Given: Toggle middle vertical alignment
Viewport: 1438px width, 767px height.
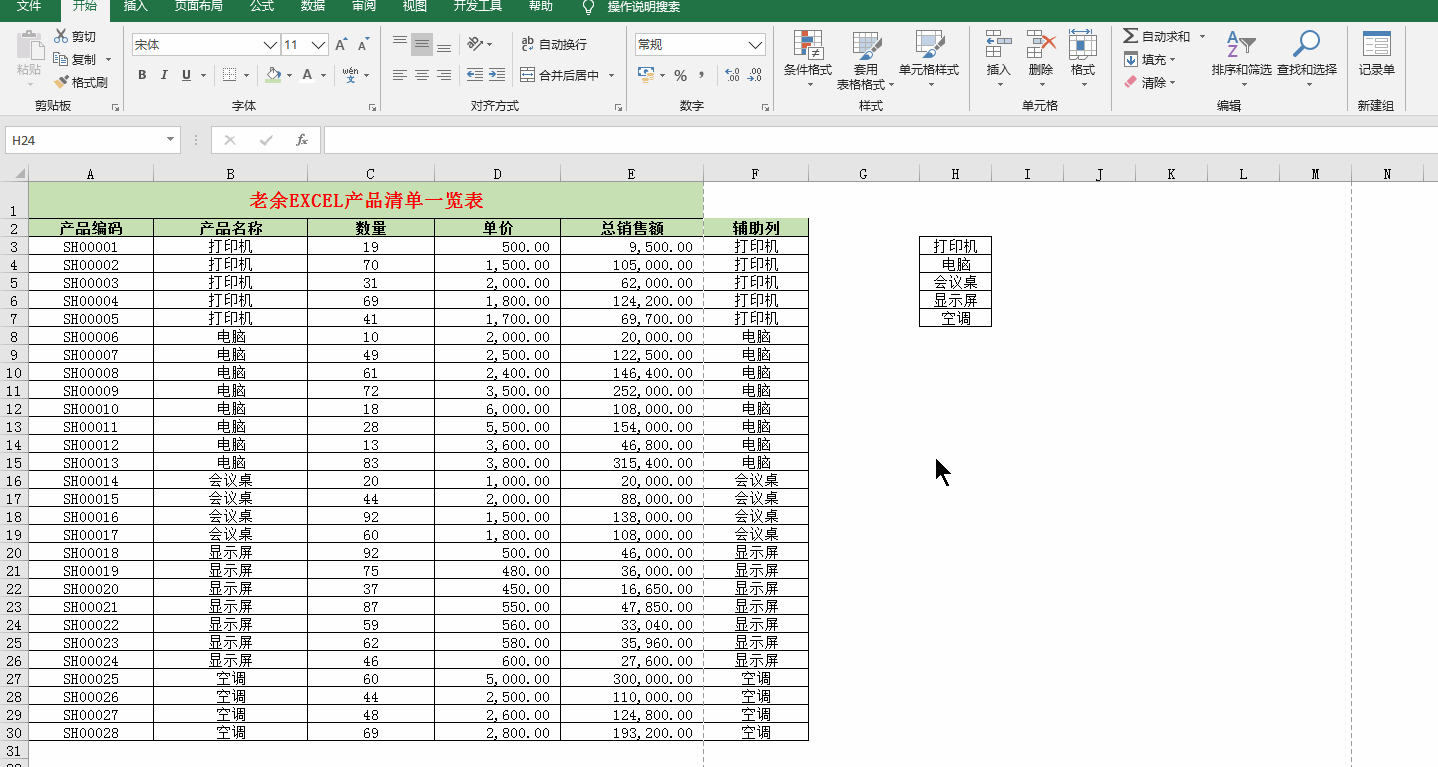Looking at the screenshot, I should (422, 44).
